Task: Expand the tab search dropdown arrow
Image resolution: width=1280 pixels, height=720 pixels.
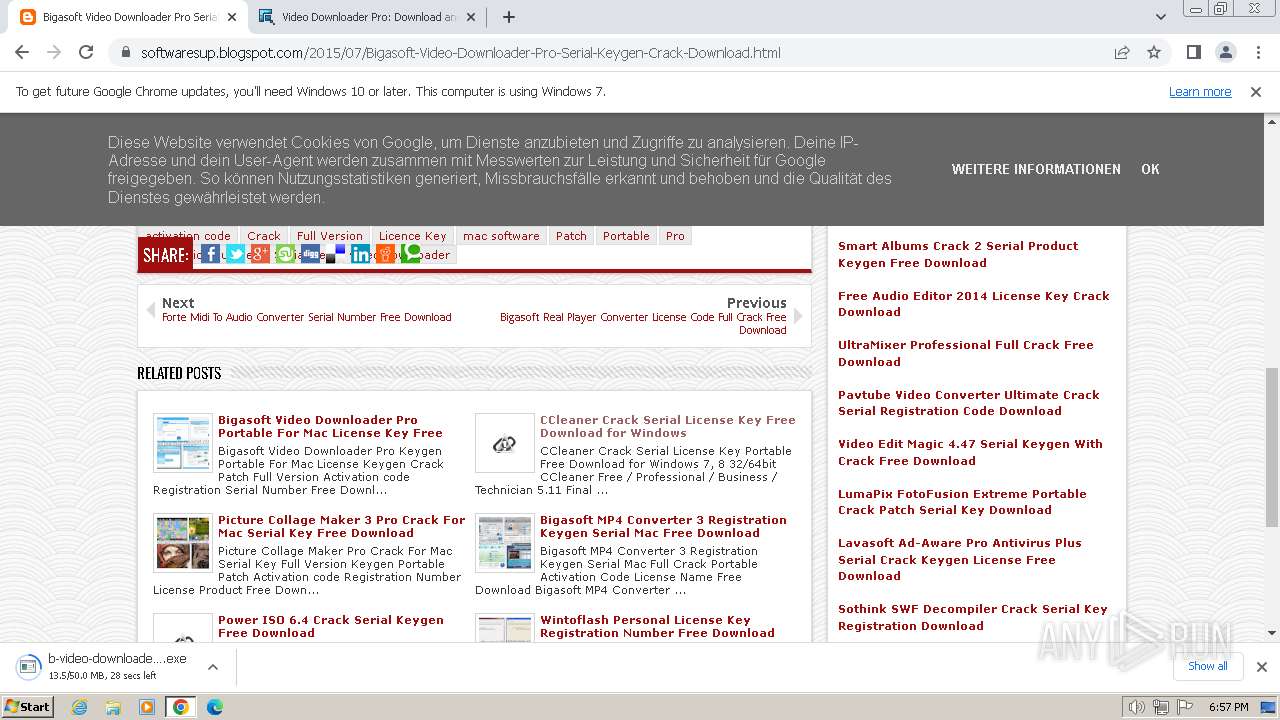Action: click(1161, 17)
